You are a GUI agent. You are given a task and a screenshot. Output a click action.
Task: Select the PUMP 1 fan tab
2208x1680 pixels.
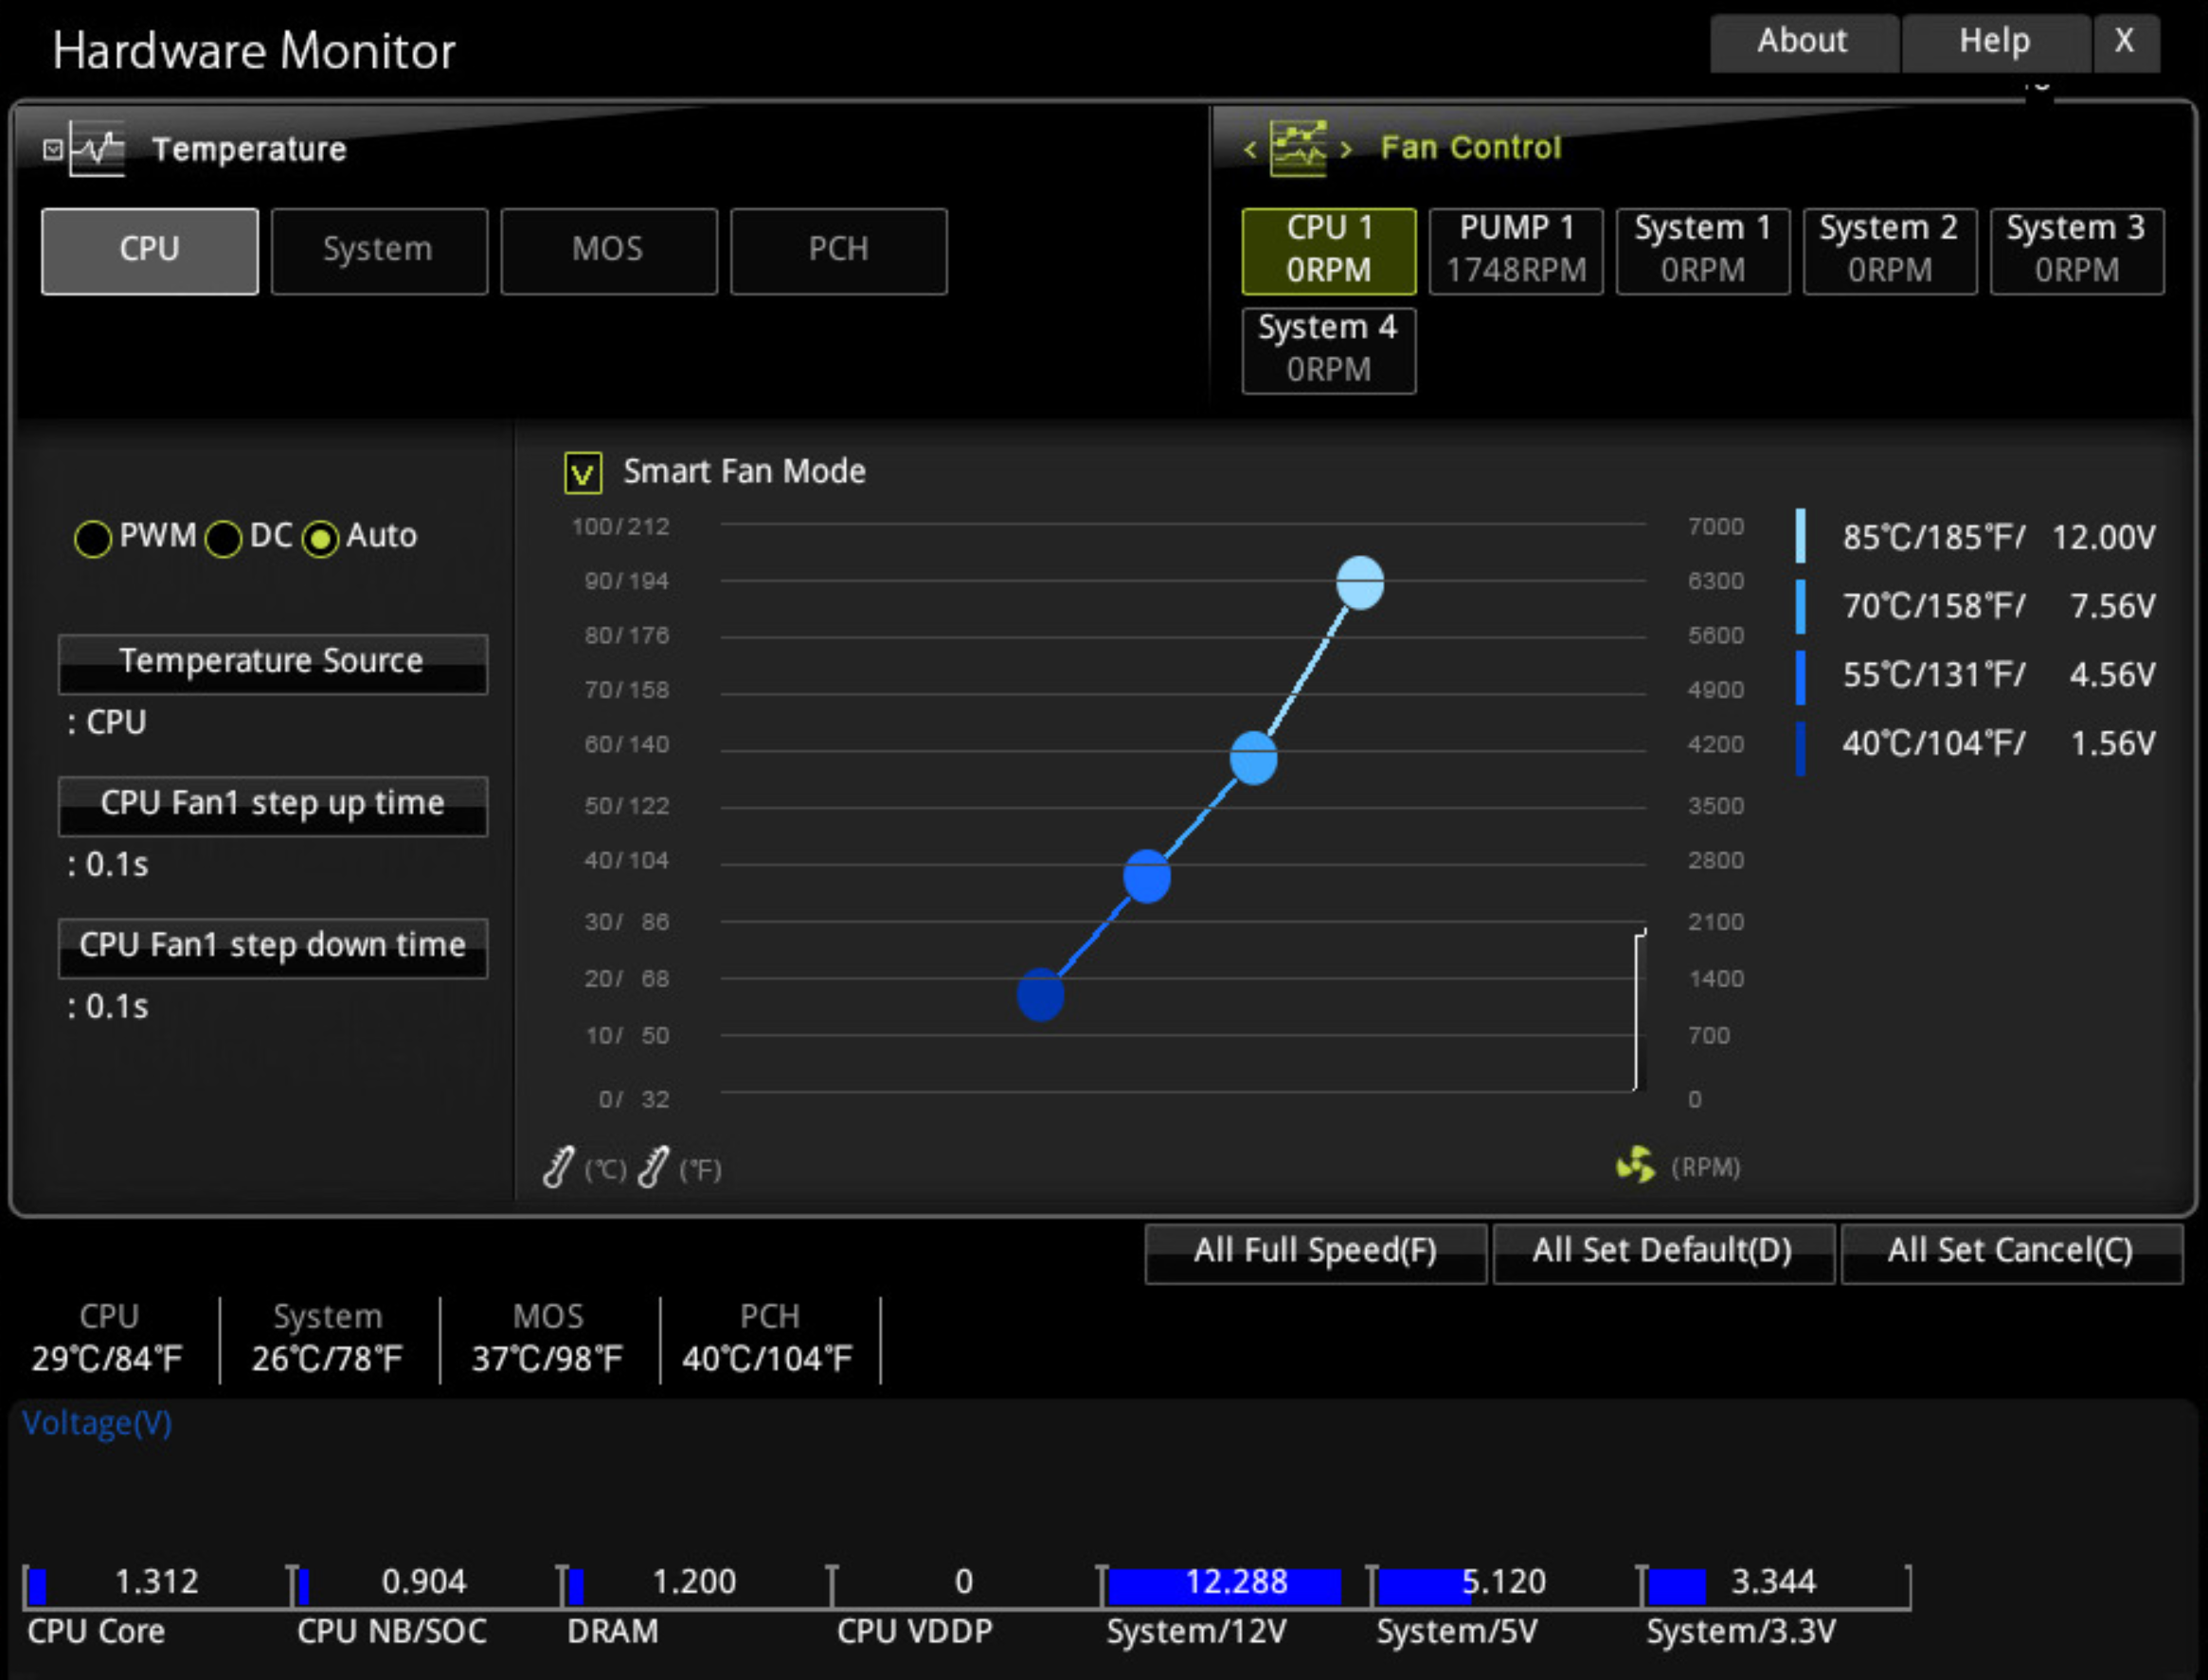1516,251
